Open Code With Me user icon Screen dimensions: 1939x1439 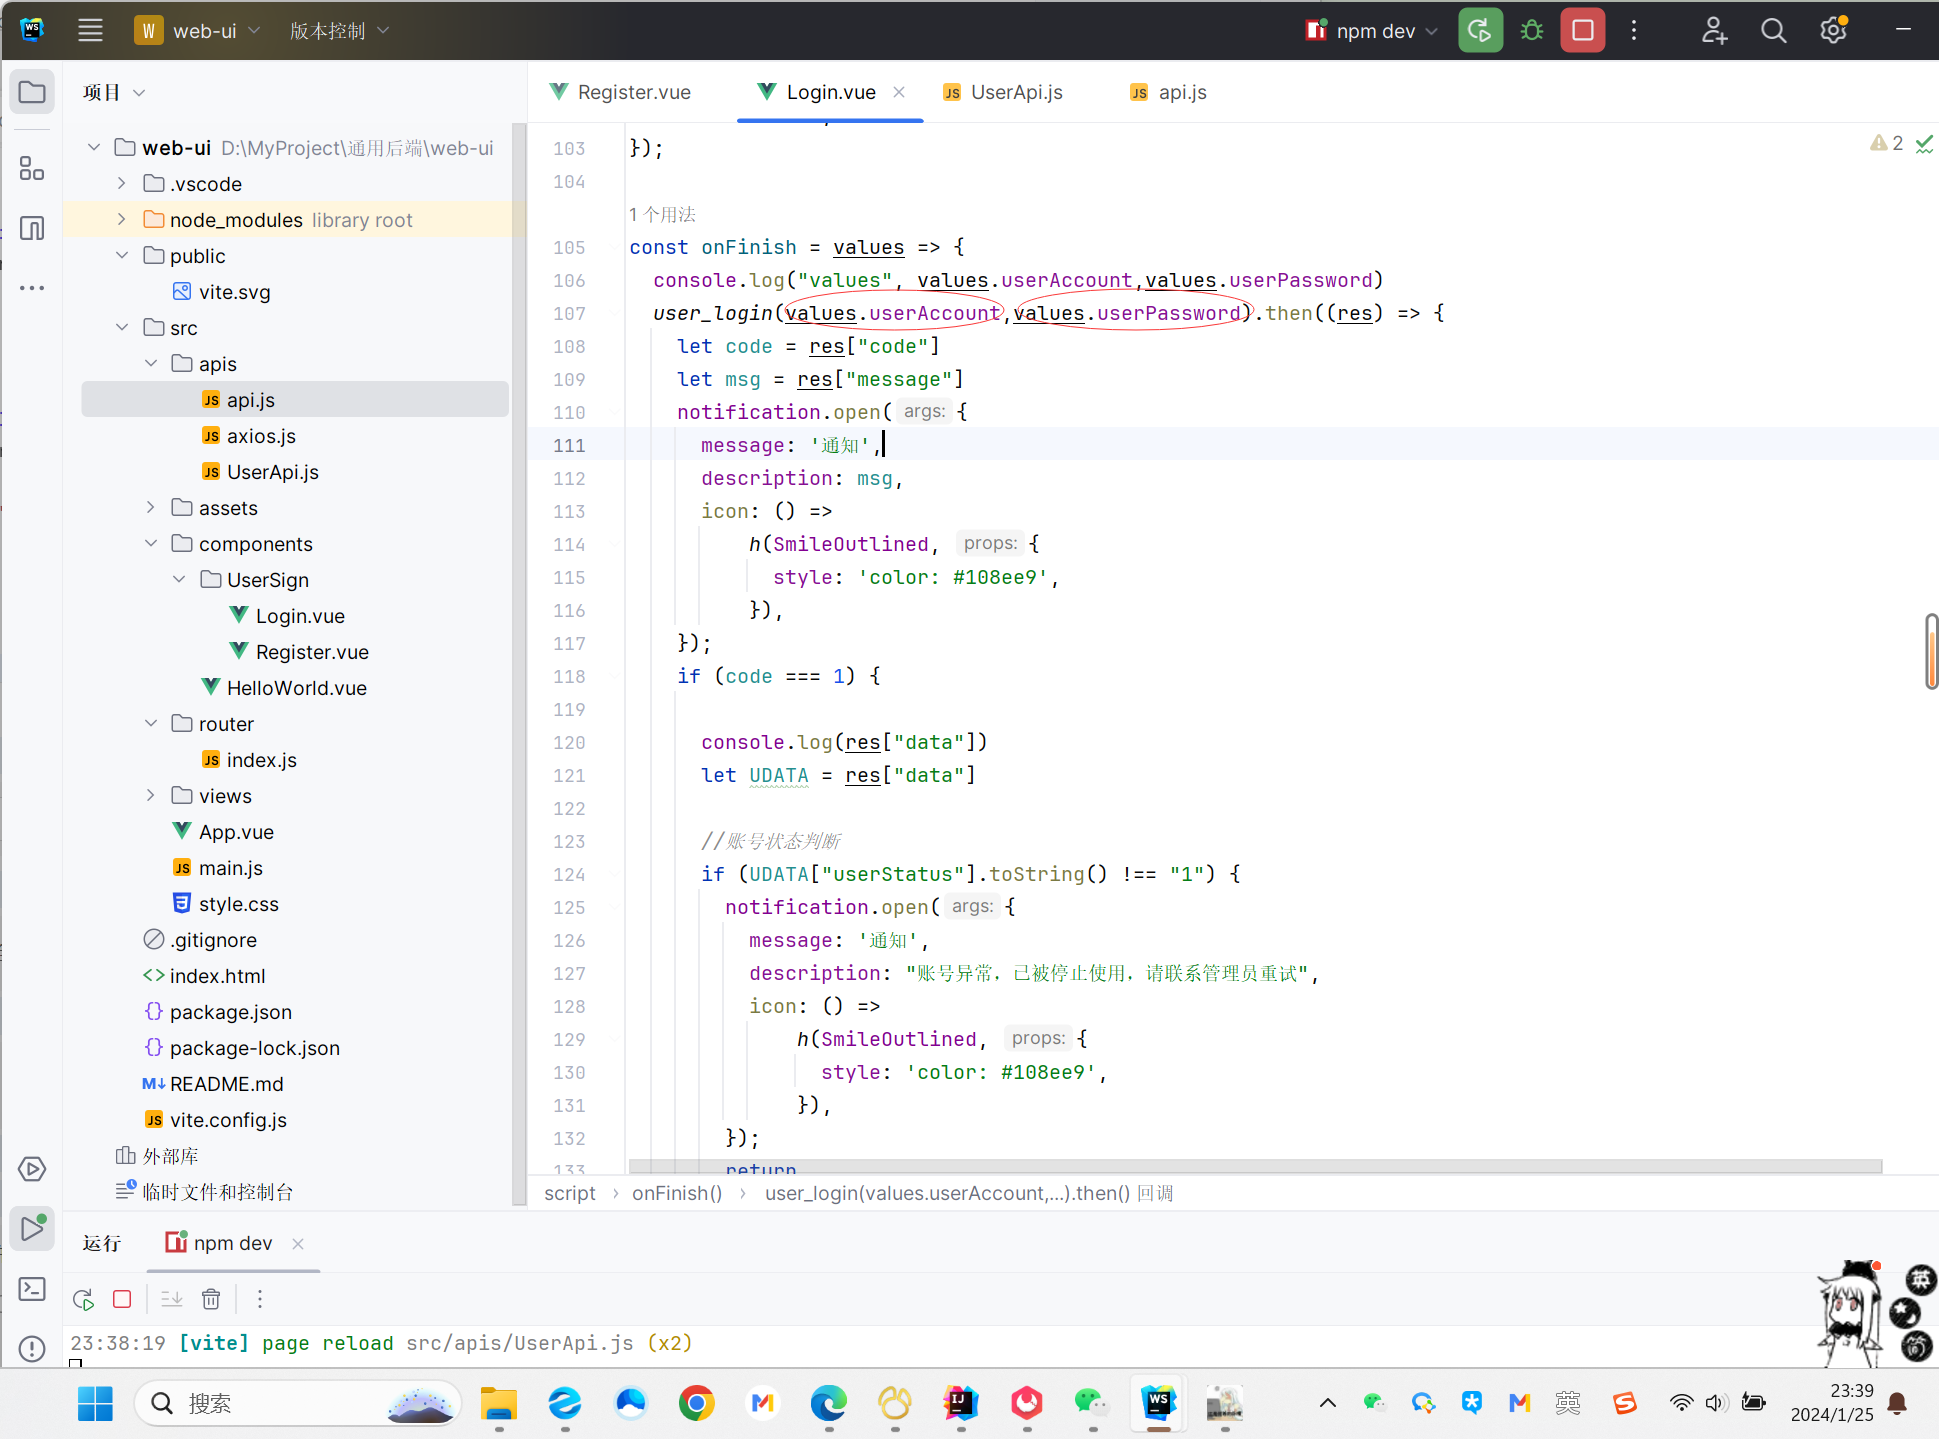[1714, 30]
